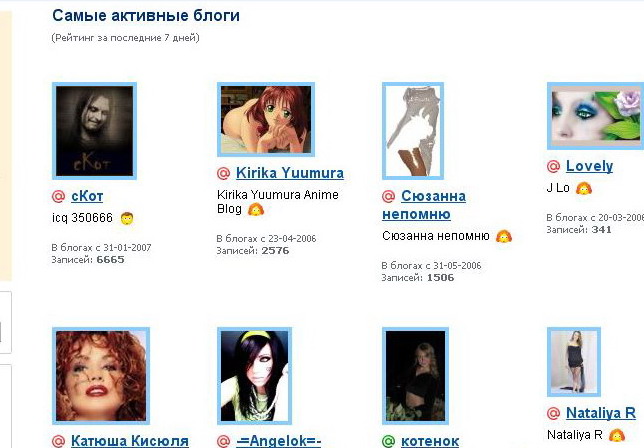Open the Сюзанна непомню blog link
The height and width of the screenshot is (448, 644).
coord(424,205)
